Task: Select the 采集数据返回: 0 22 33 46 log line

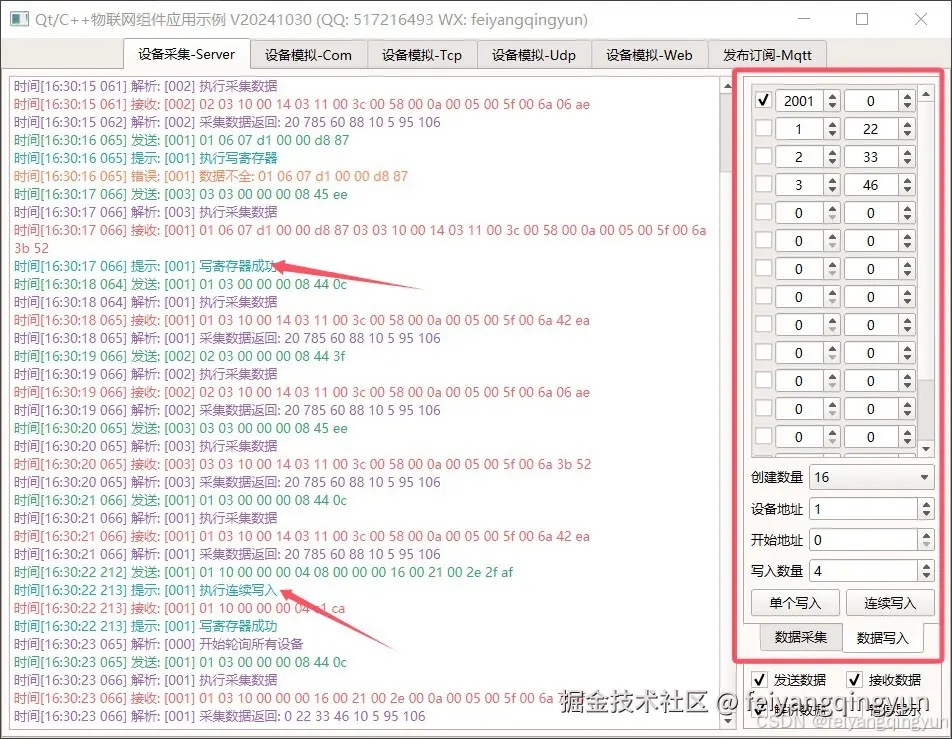Action: tap(220, 717)
